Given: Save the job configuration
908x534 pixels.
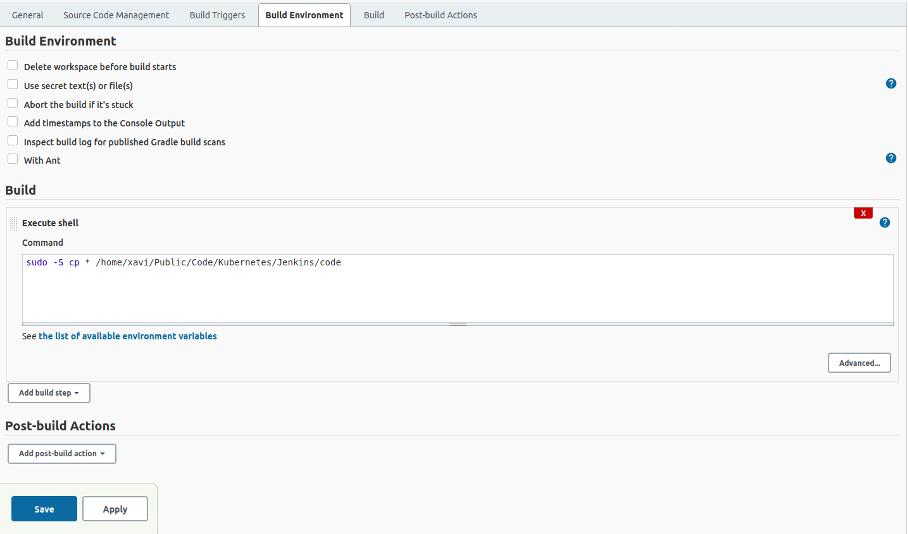Looking at the screenshot, I should [44, 509].
